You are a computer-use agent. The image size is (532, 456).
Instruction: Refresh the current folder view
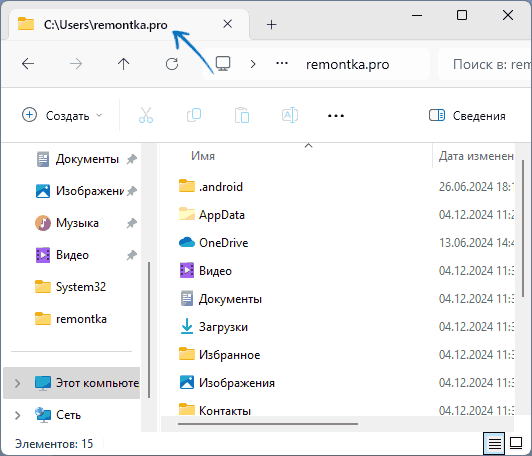[x=172, y=64]
